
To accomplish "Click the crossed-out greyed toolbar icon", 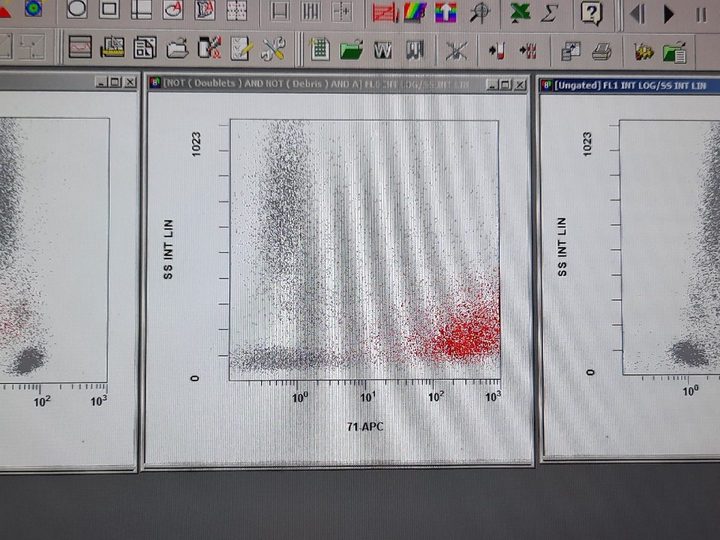I will [456, 51].
